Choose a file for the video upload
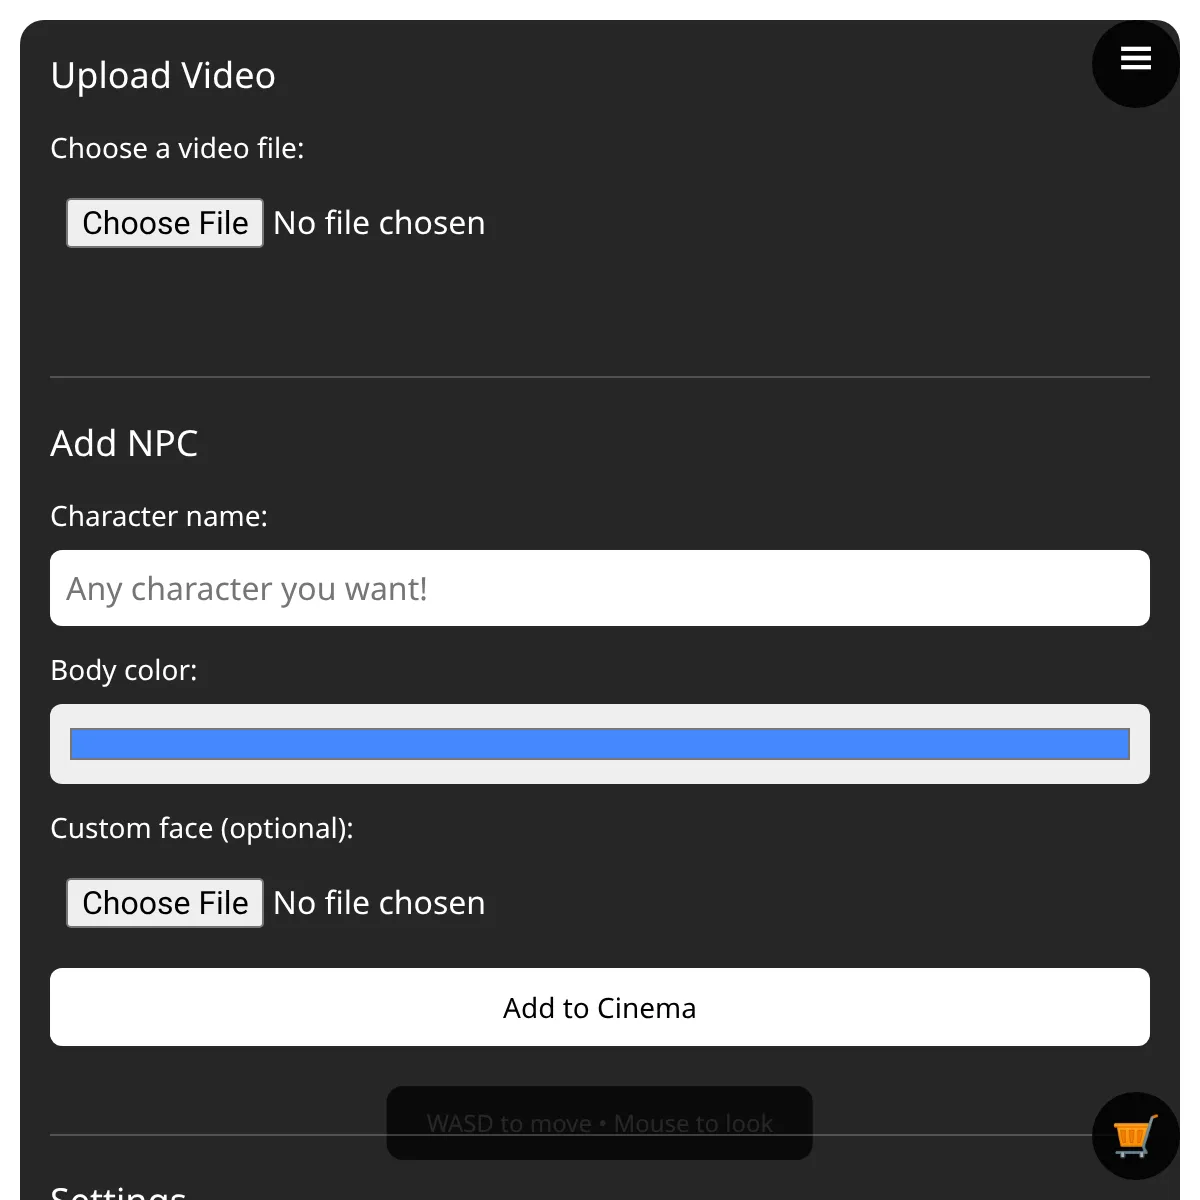Viewport: 1200px width, 1200px height. 165,223
